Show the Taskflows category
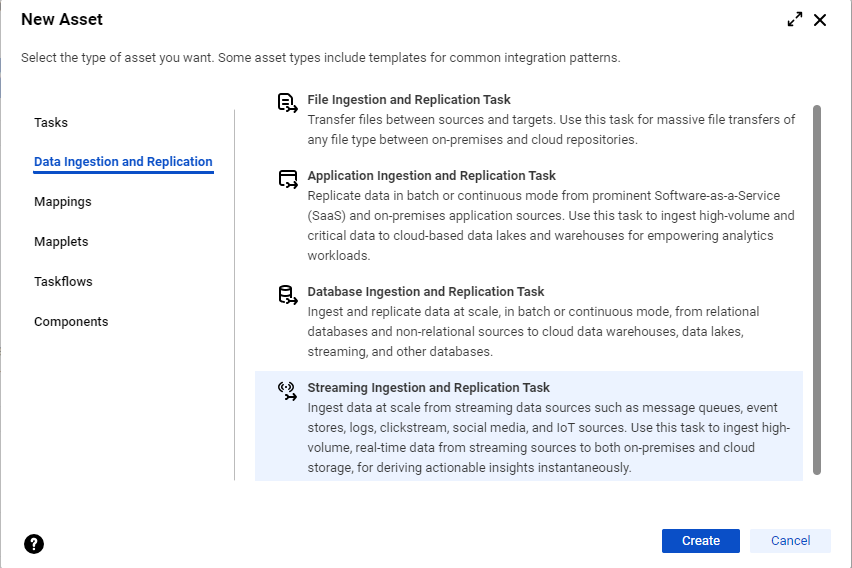Viewport: 852px width, 568px height. (x=64, y=282)
